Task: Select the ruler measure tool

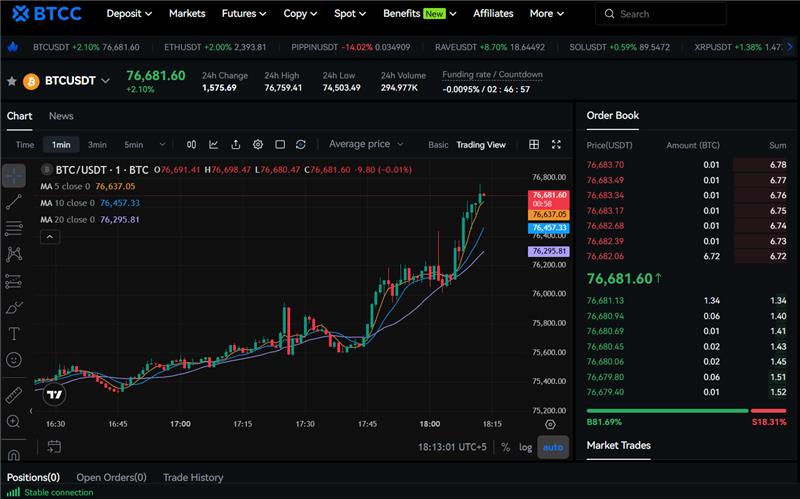Action: [x=14, y=395]
